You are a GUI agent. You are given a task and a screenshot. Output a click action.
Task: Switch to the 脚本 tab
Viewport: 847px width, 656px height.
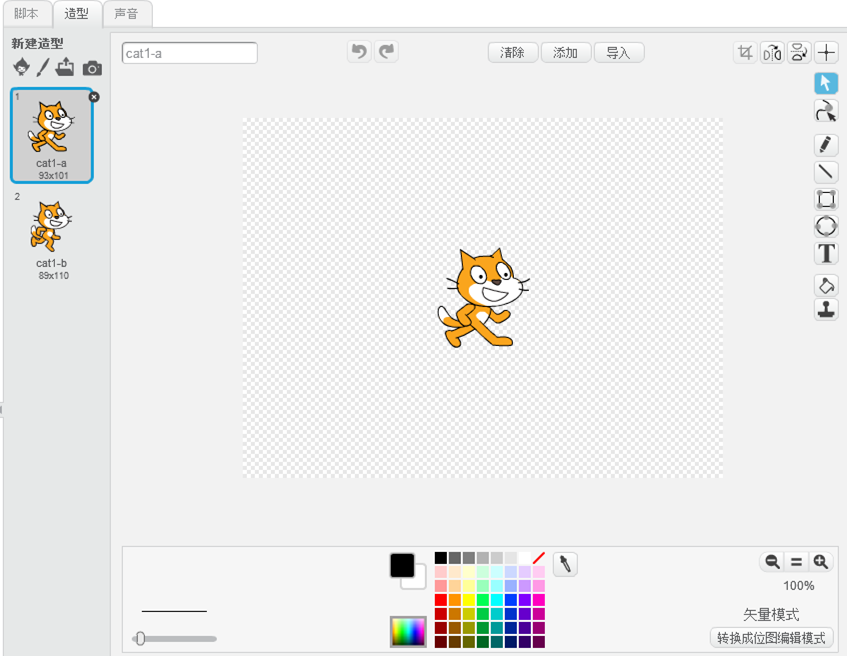coord(26,14)
